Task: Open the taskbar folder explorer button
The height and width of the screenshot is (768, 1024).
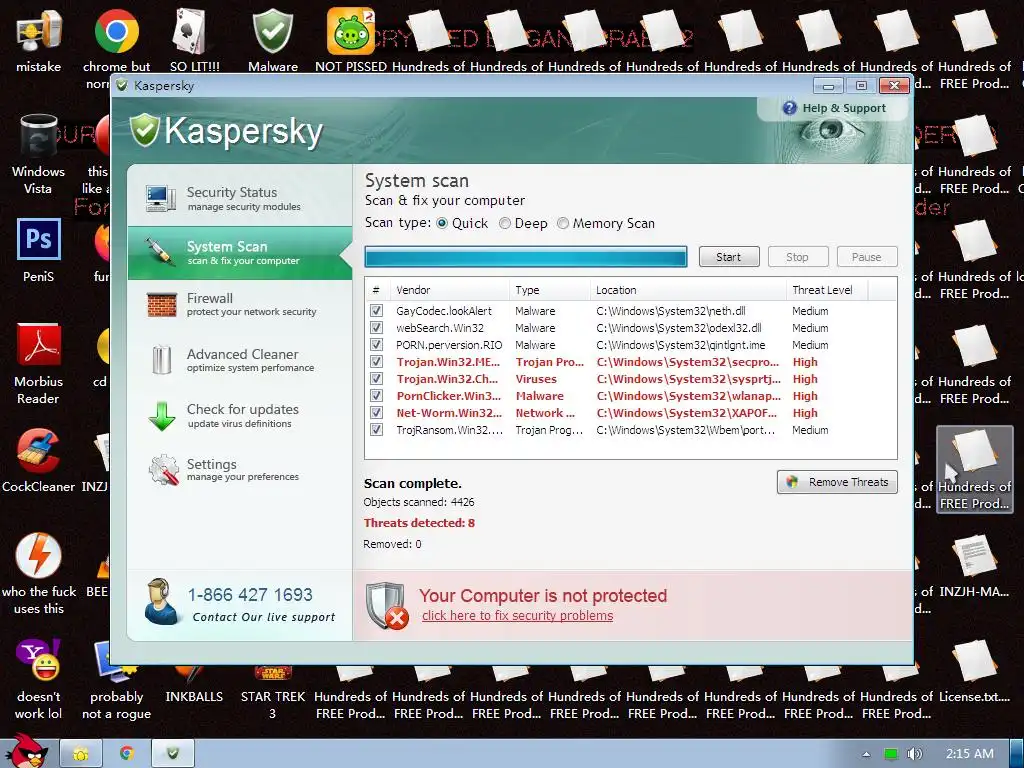Action: (81, 754)
